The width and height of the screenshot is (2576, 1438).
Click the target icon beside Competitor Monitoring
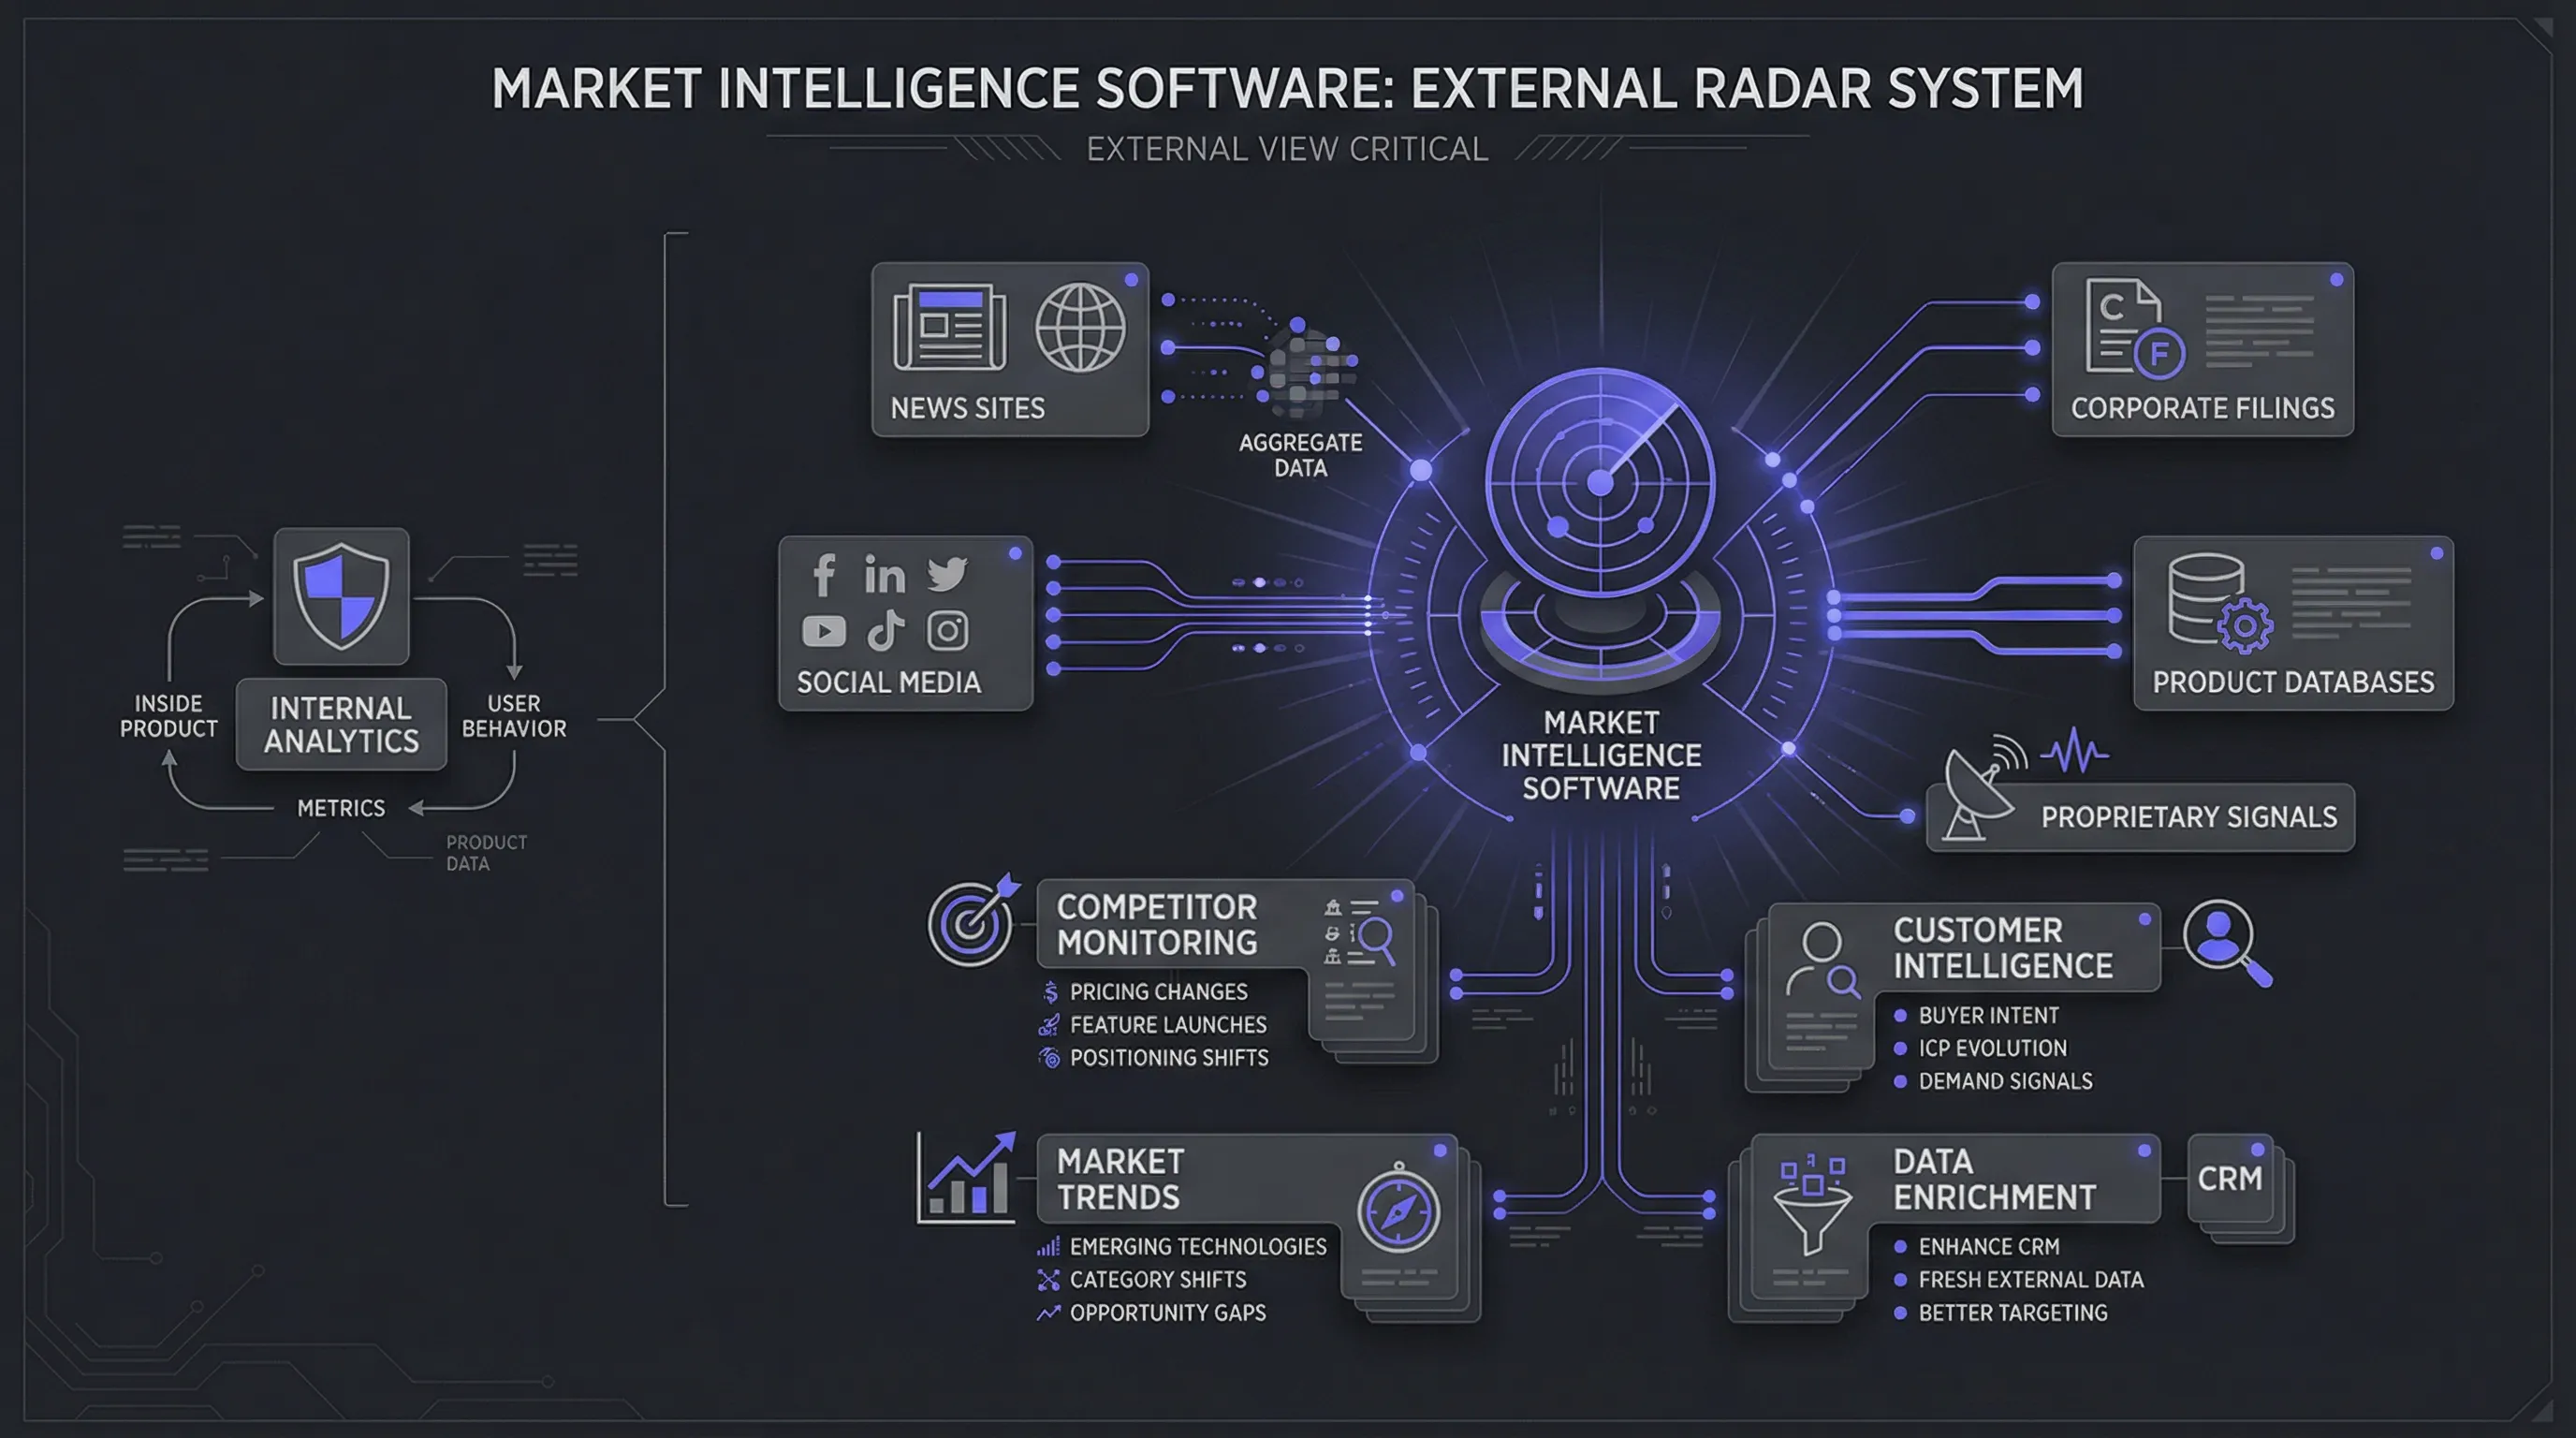971,921
